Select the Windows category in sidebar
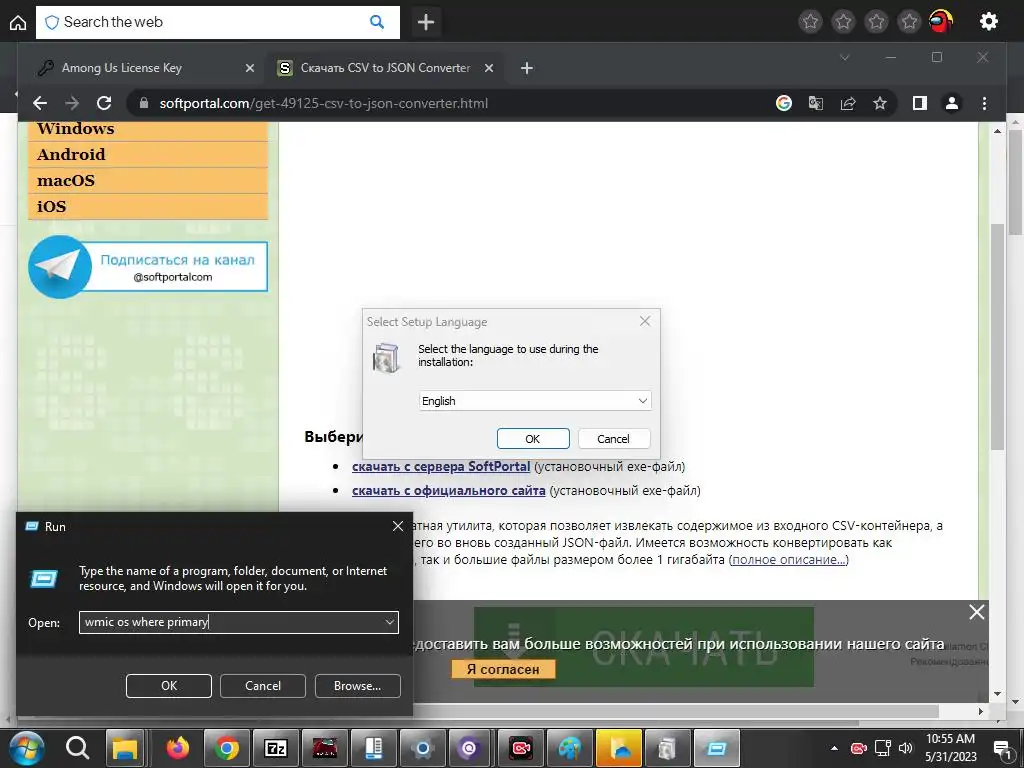This screenshot has width=1024, height=768. point(148,129)
